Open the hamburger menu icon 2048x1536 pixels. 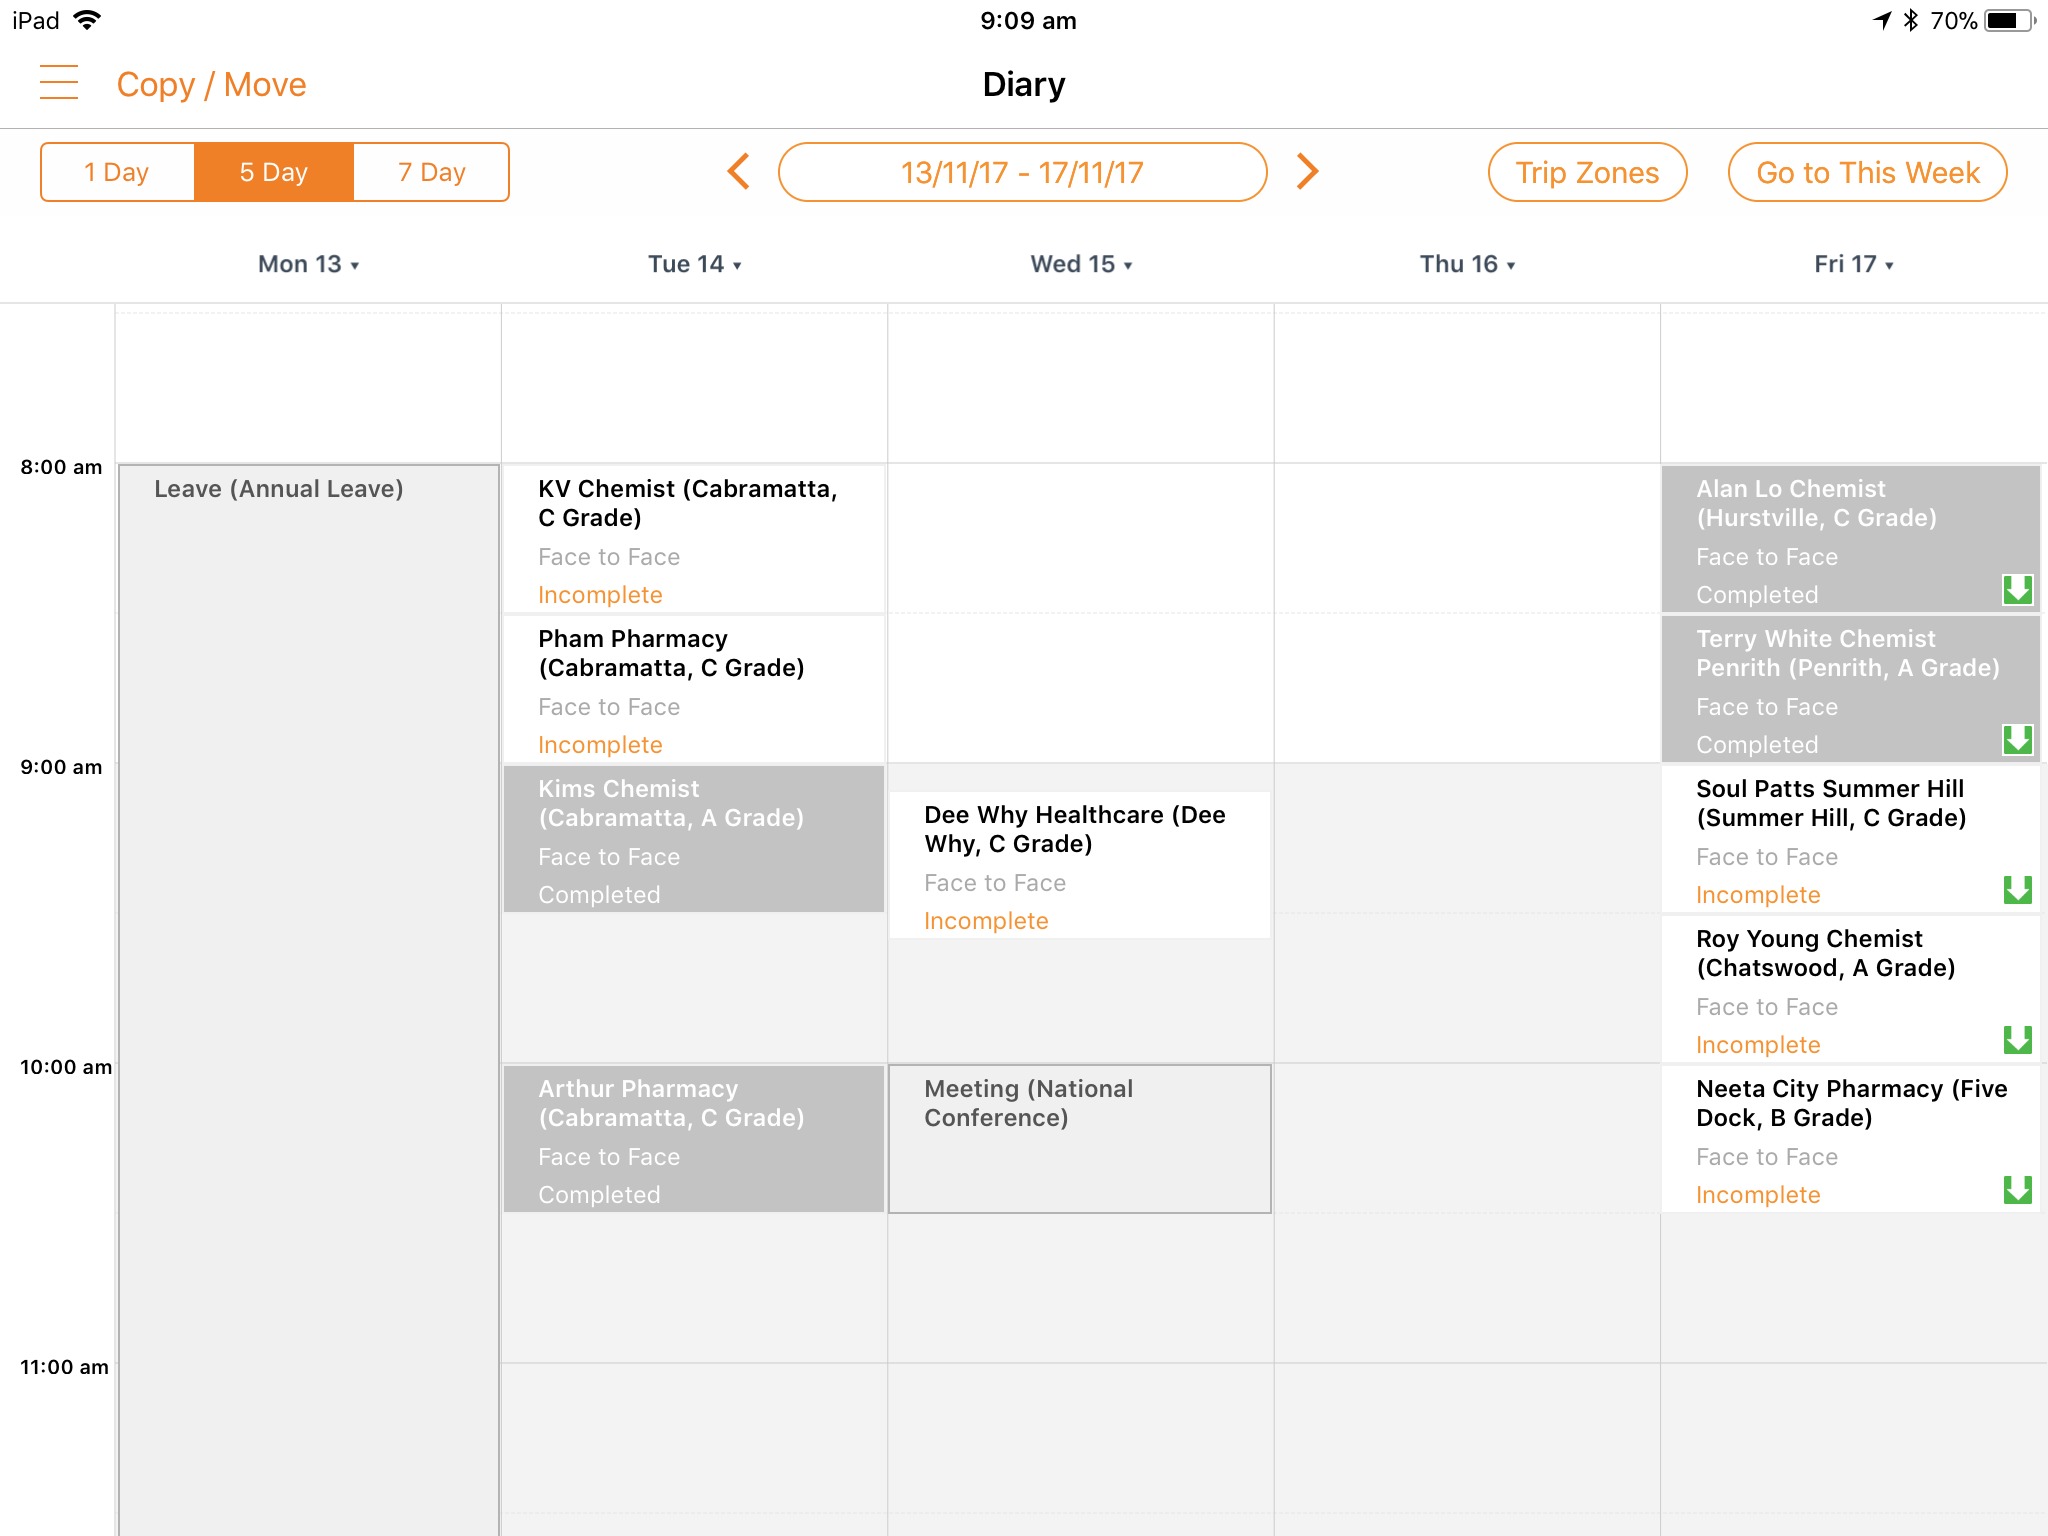click(x=59, y=83)
